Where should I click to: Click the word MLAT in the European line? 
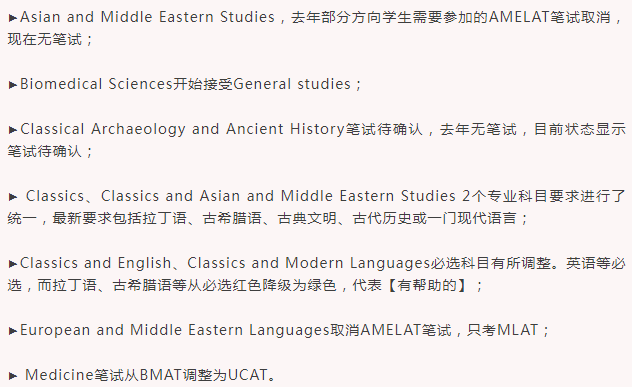pyautogui.click(x=518, y=330)
